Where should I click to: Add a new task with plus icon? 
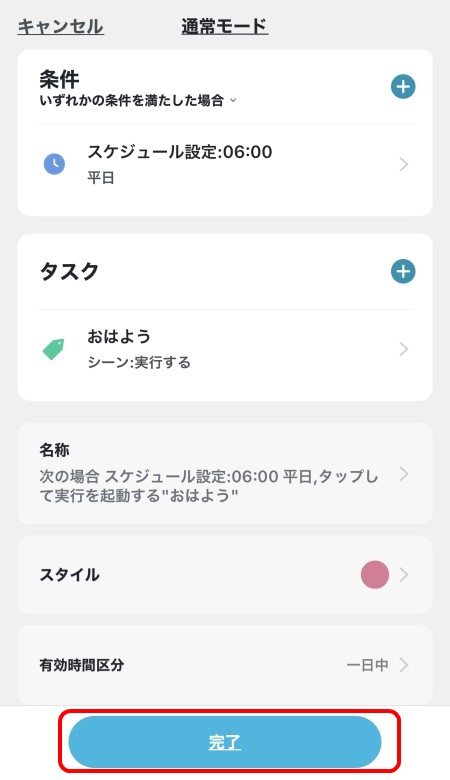403,272
